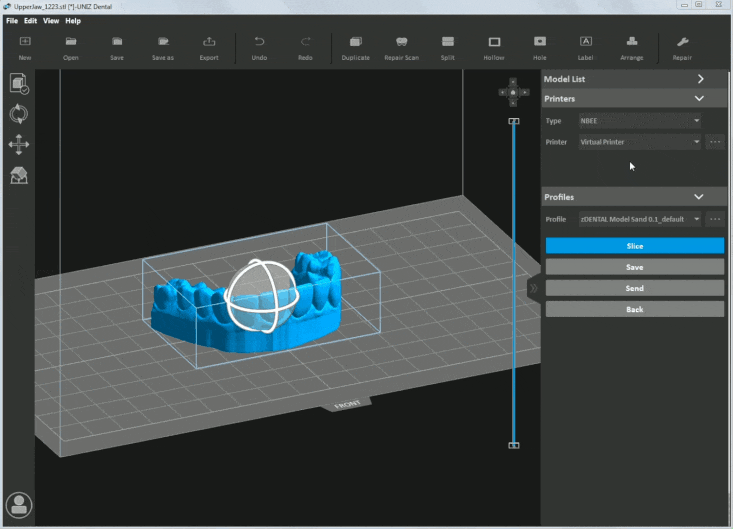Open the Virtual Printer dropdown
733x529 pixels.
tap(640, 142)
